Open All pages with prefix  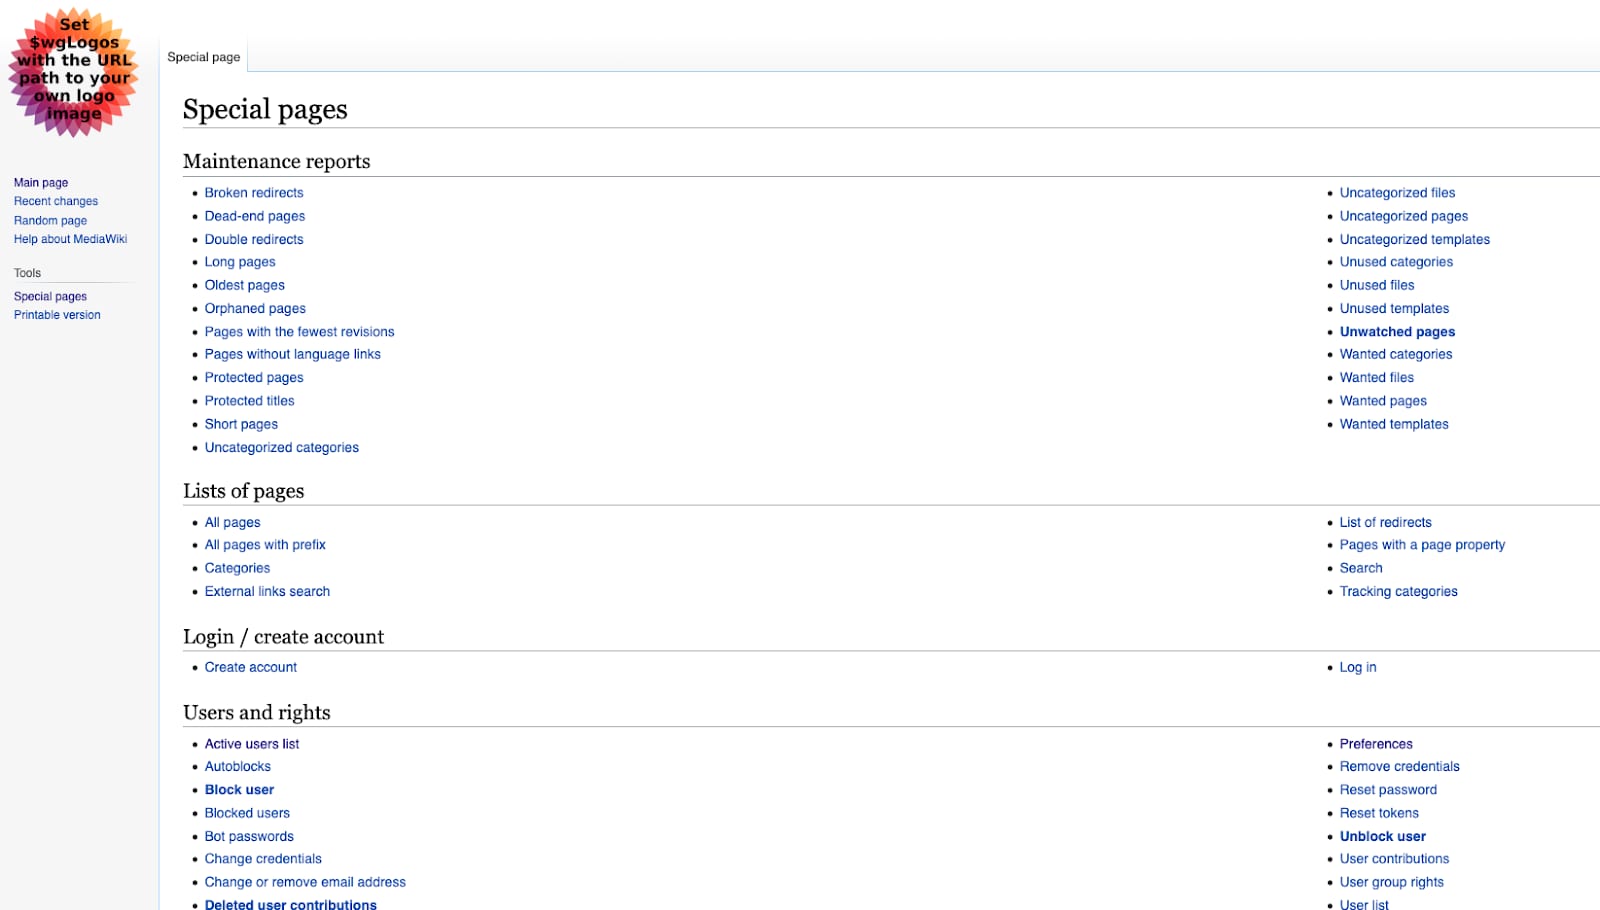tap(265, 544)
